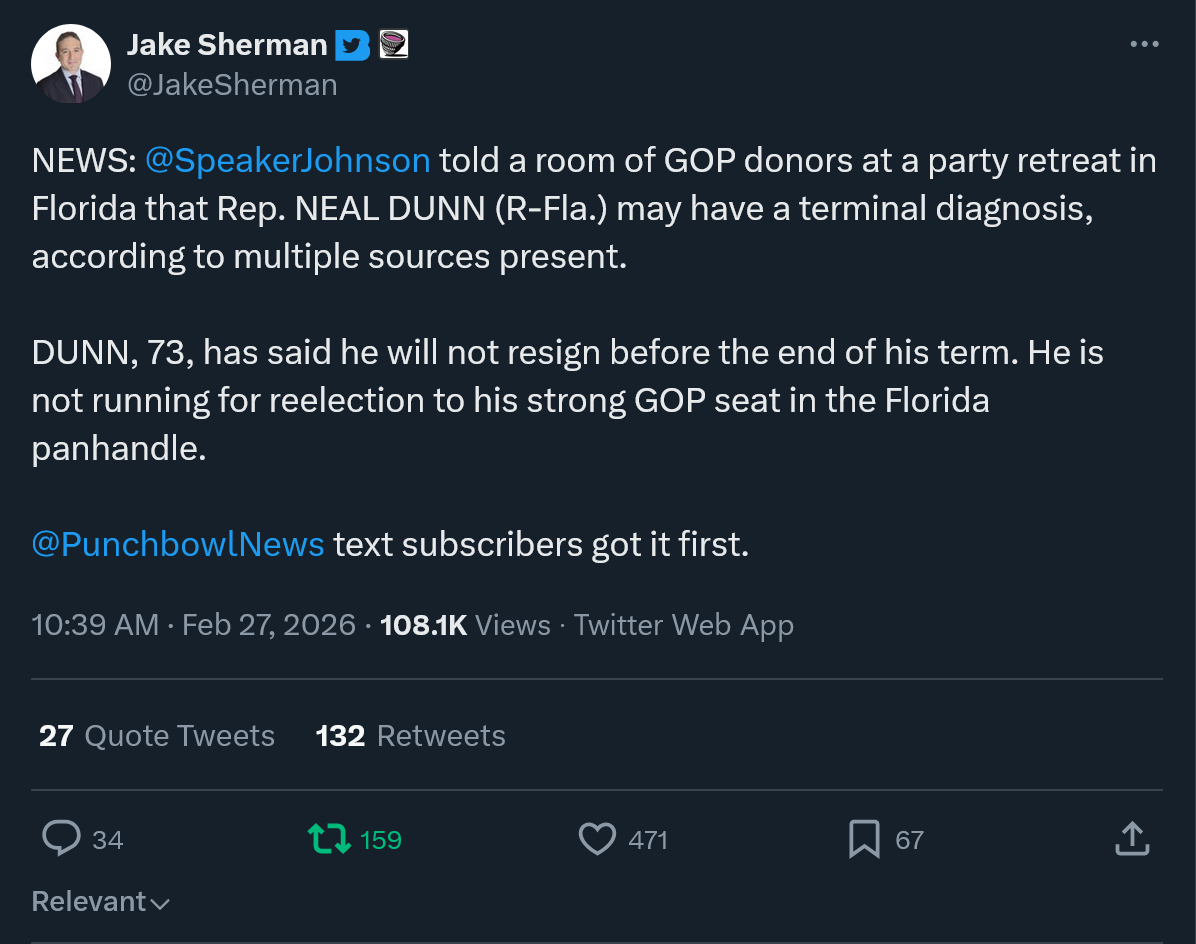Image resolution: width=1196 pixels, height=944 pixels.
Task: Click the Punchbowl affiliate badge icon
Action: 394,45
